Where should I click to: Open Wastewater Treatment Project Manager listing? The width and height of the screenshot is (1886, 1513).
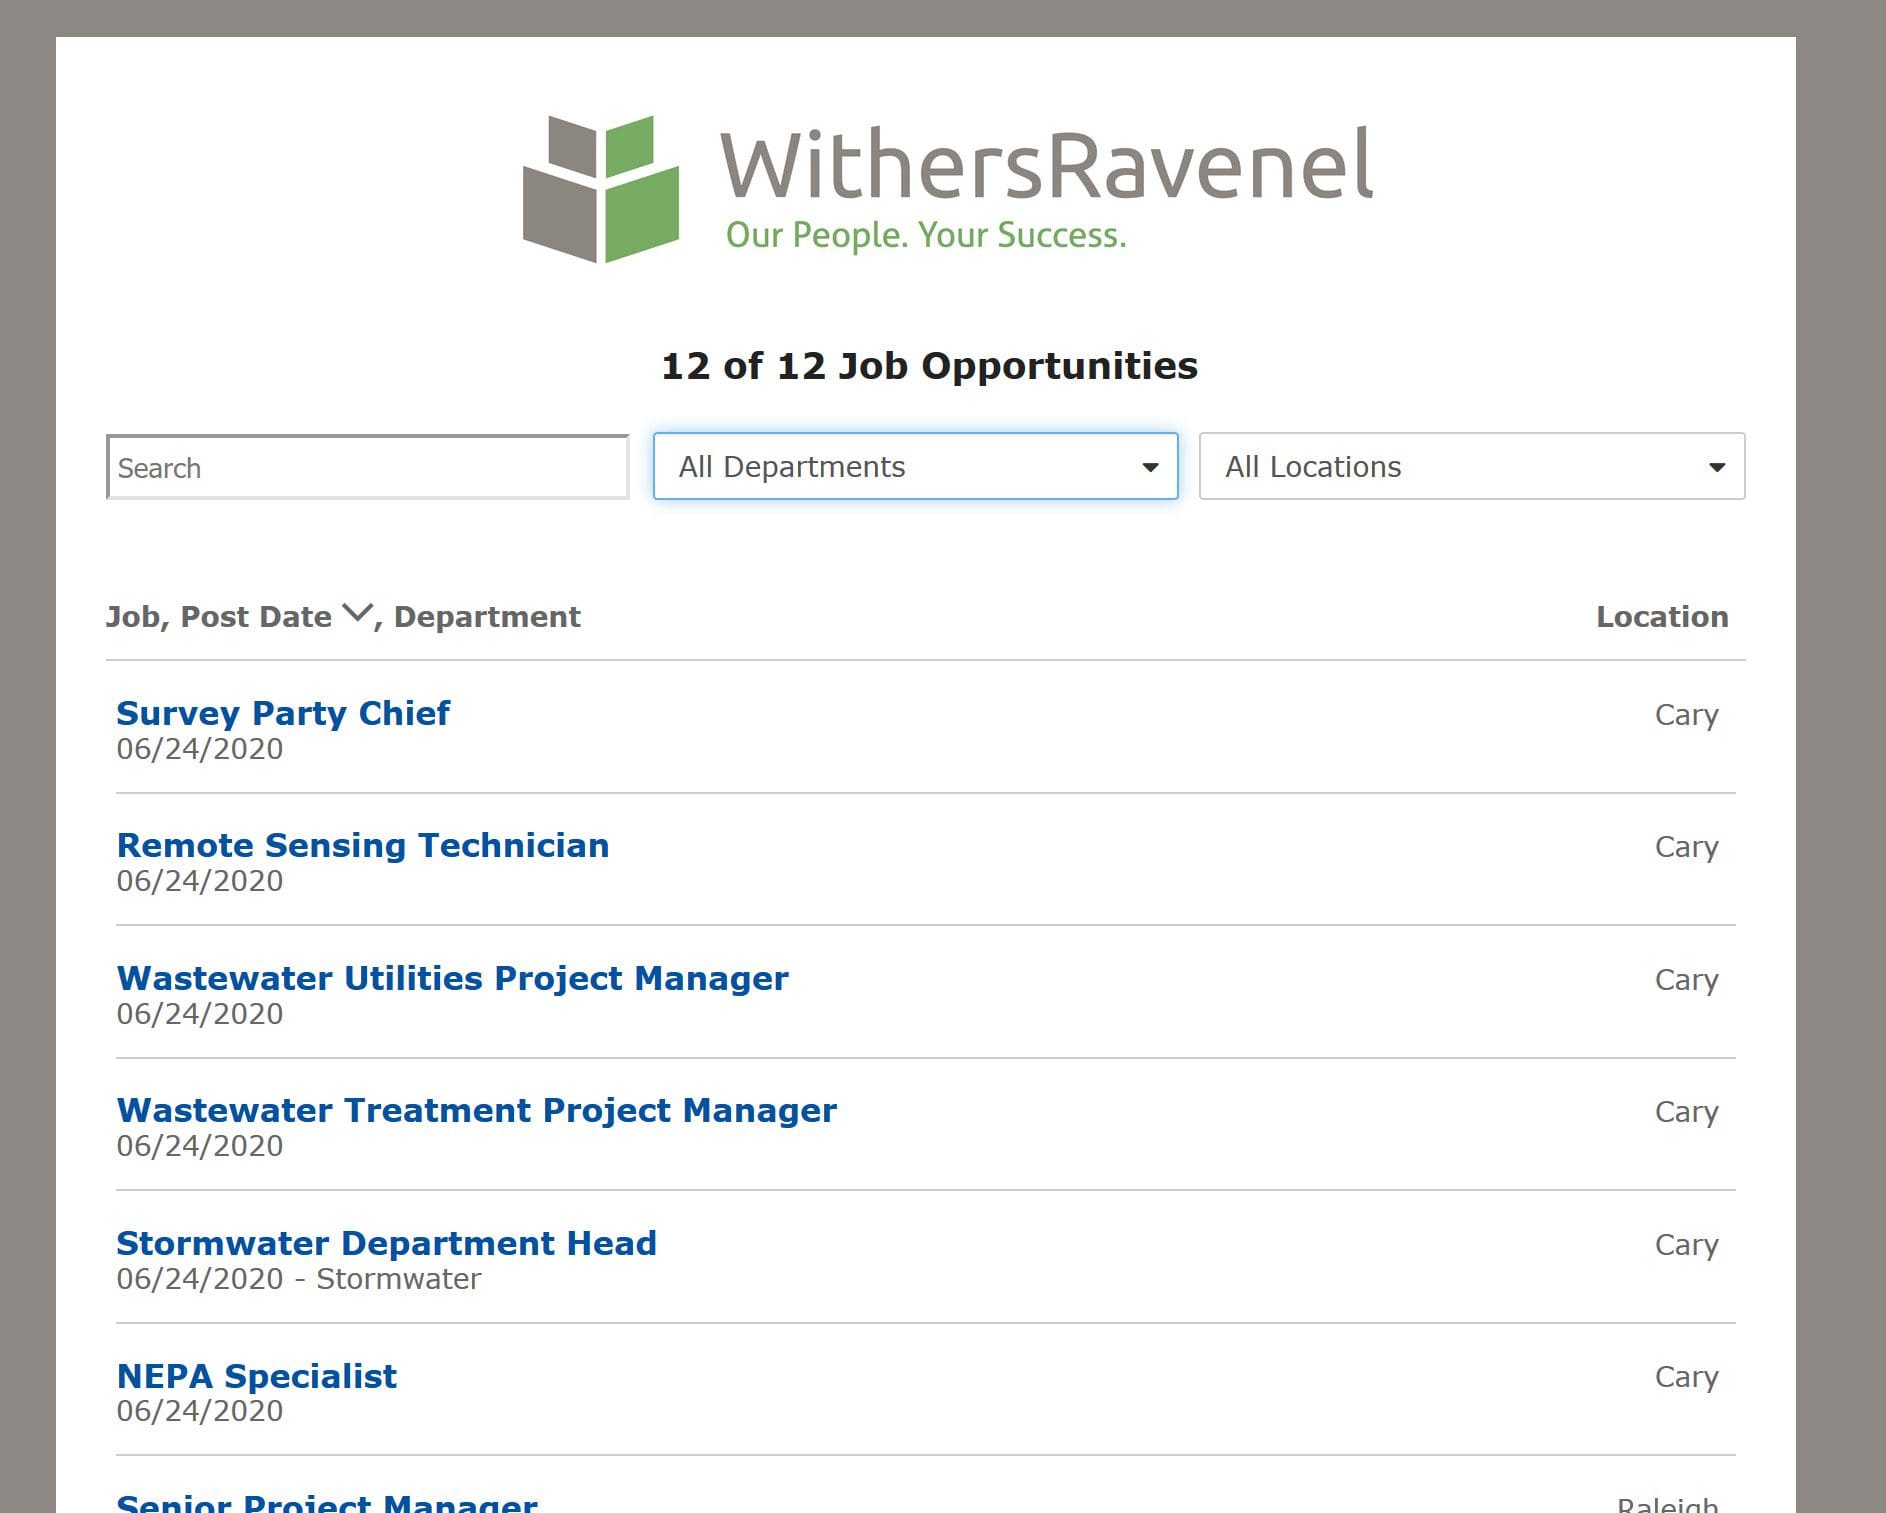[476, 1110]
